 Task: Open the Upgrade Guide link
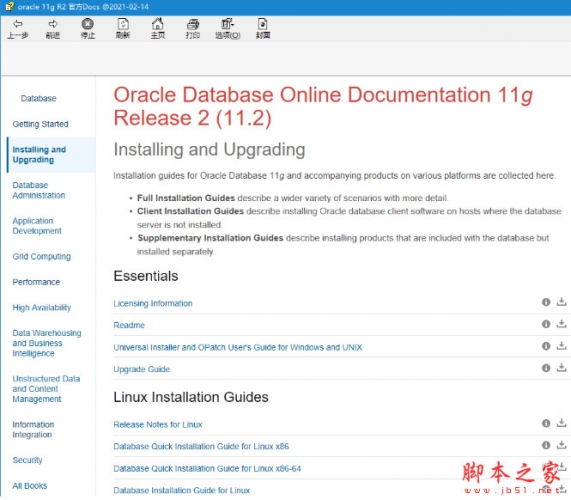tap(142, 369)
